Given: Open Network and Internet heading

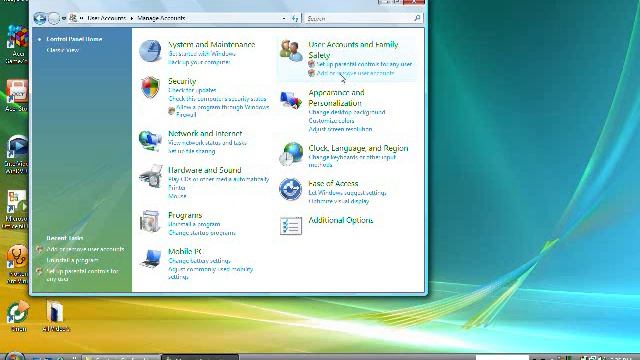Looking at the screenshot, I should coord(205,133).
